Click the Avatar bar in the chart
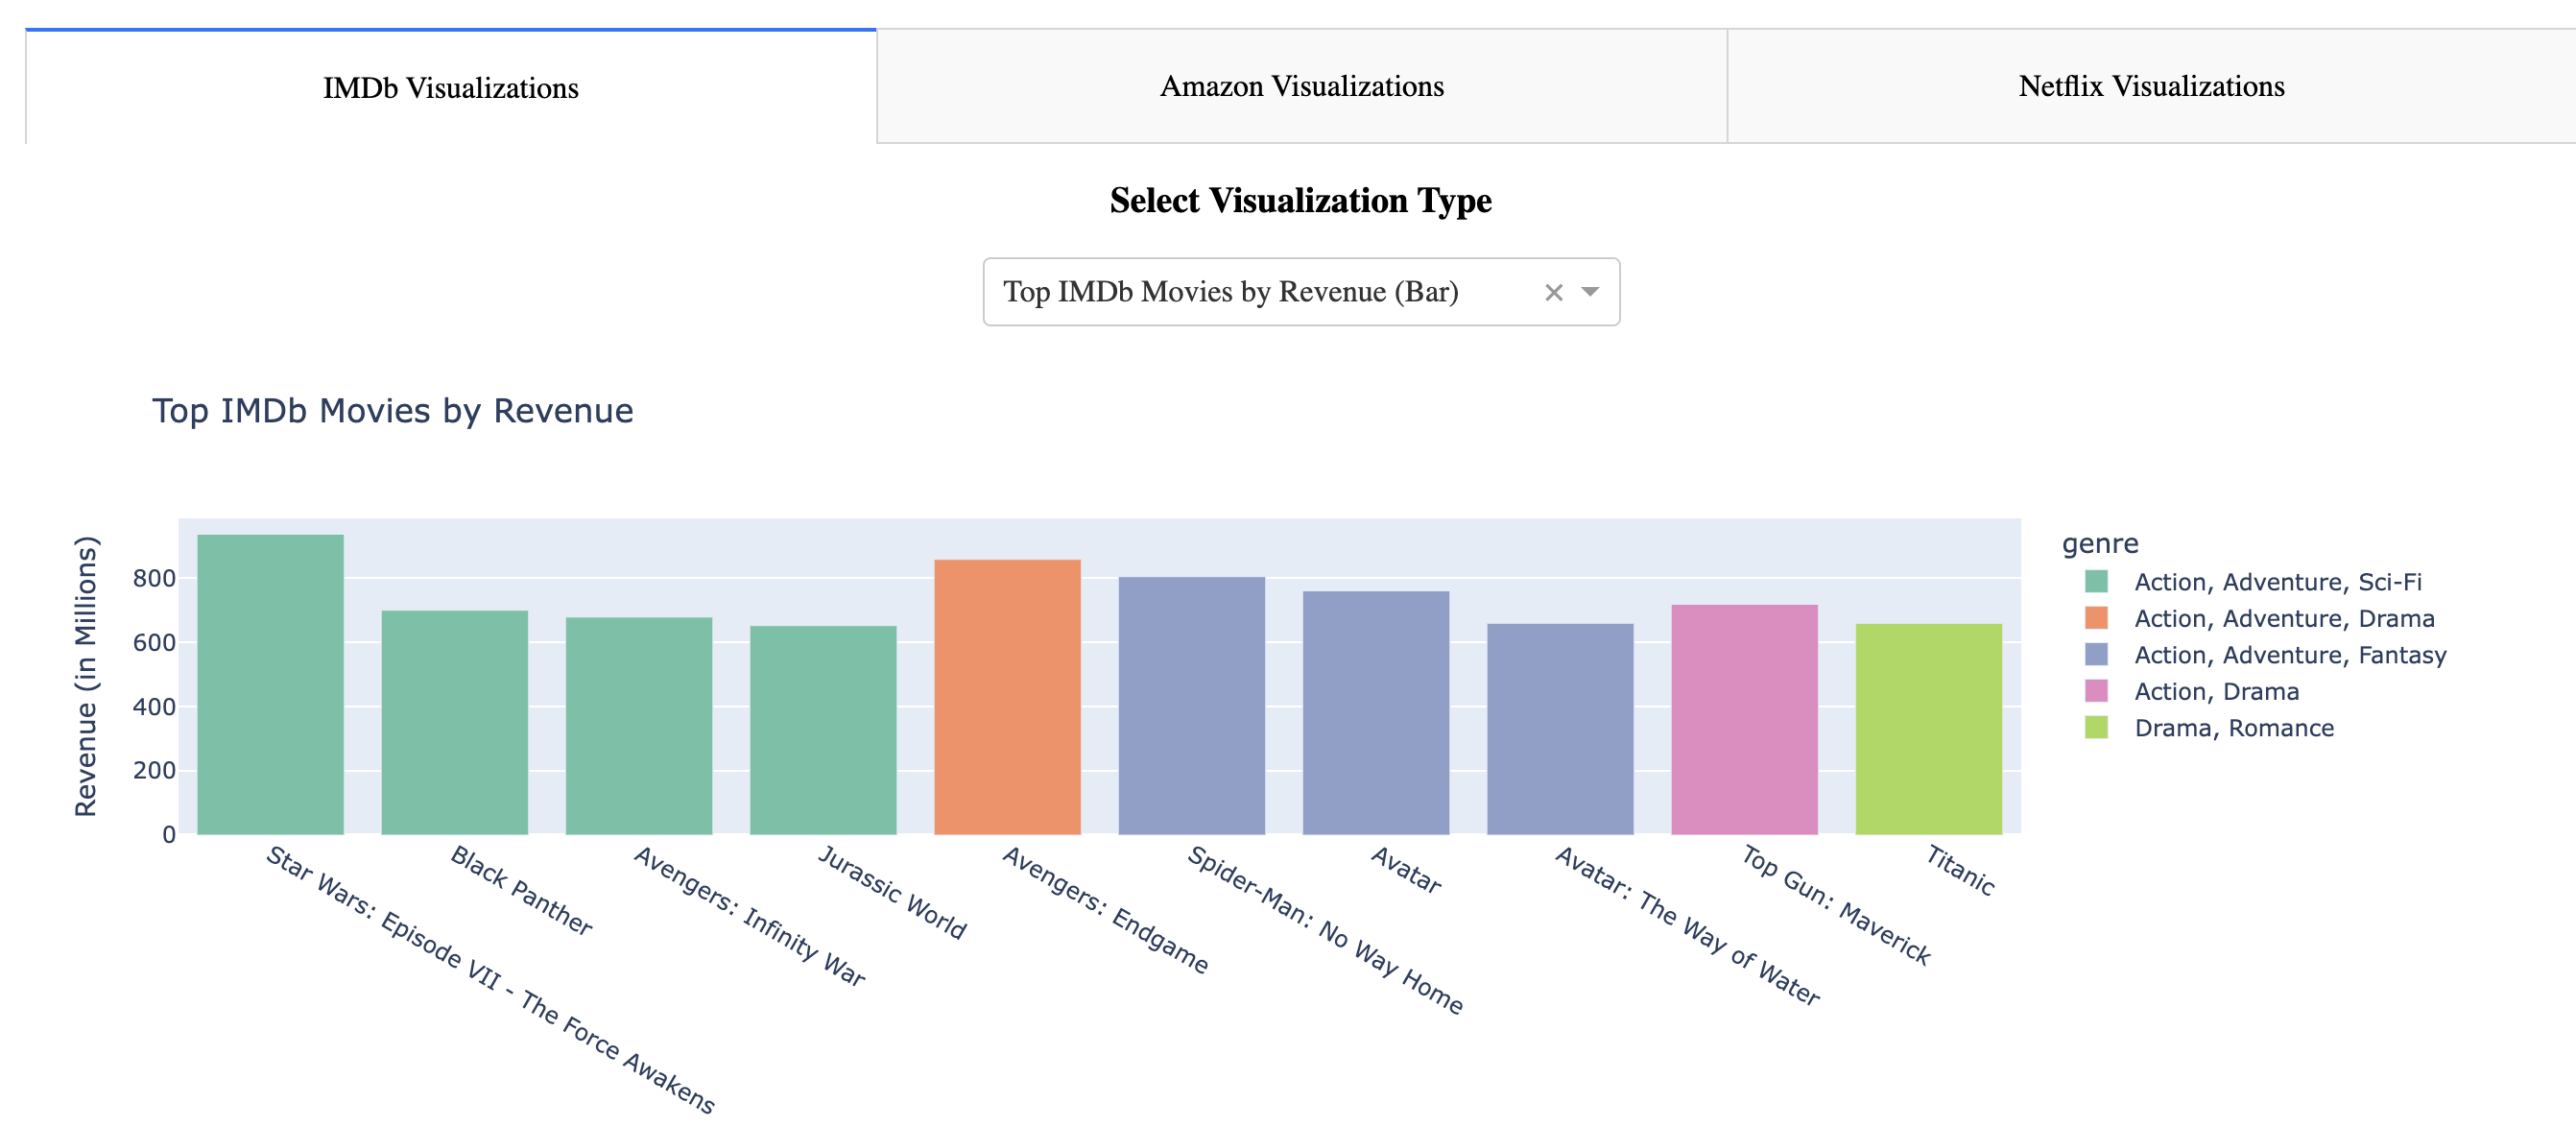Image resolution: width=2576 pixels, height=1127 pixels. tap(1375, 713)
